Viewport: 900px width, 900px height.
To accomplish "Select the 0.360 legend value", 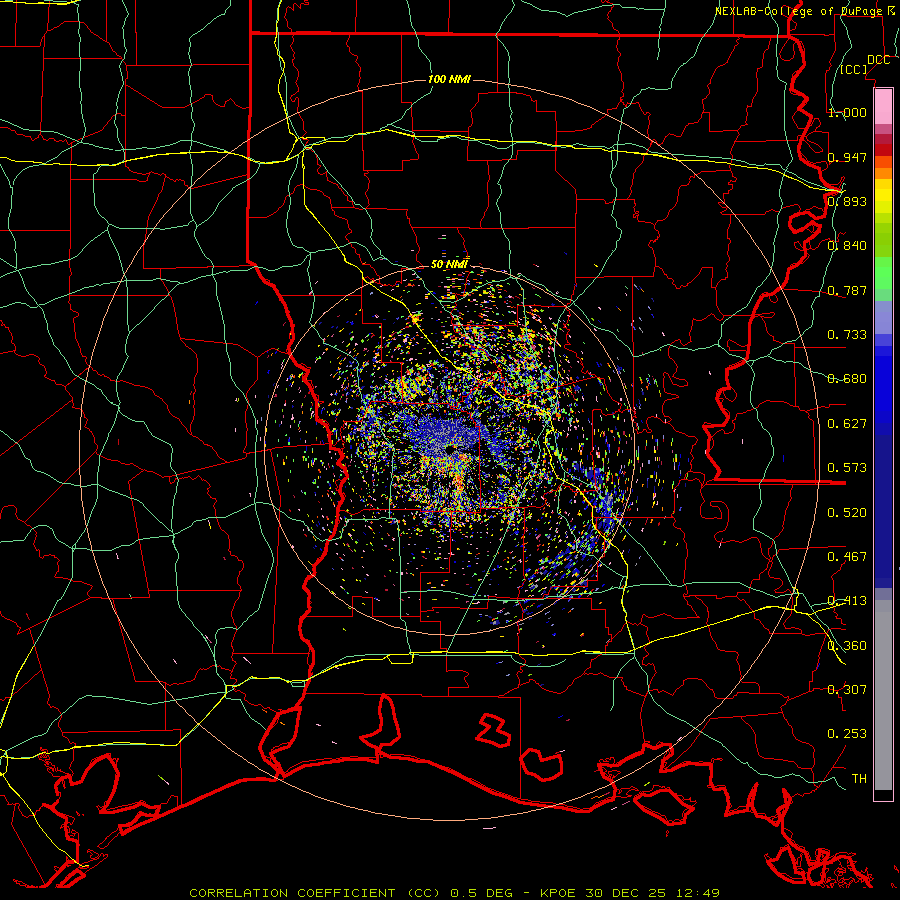I will pyautogui.click(x=847, y=646).
